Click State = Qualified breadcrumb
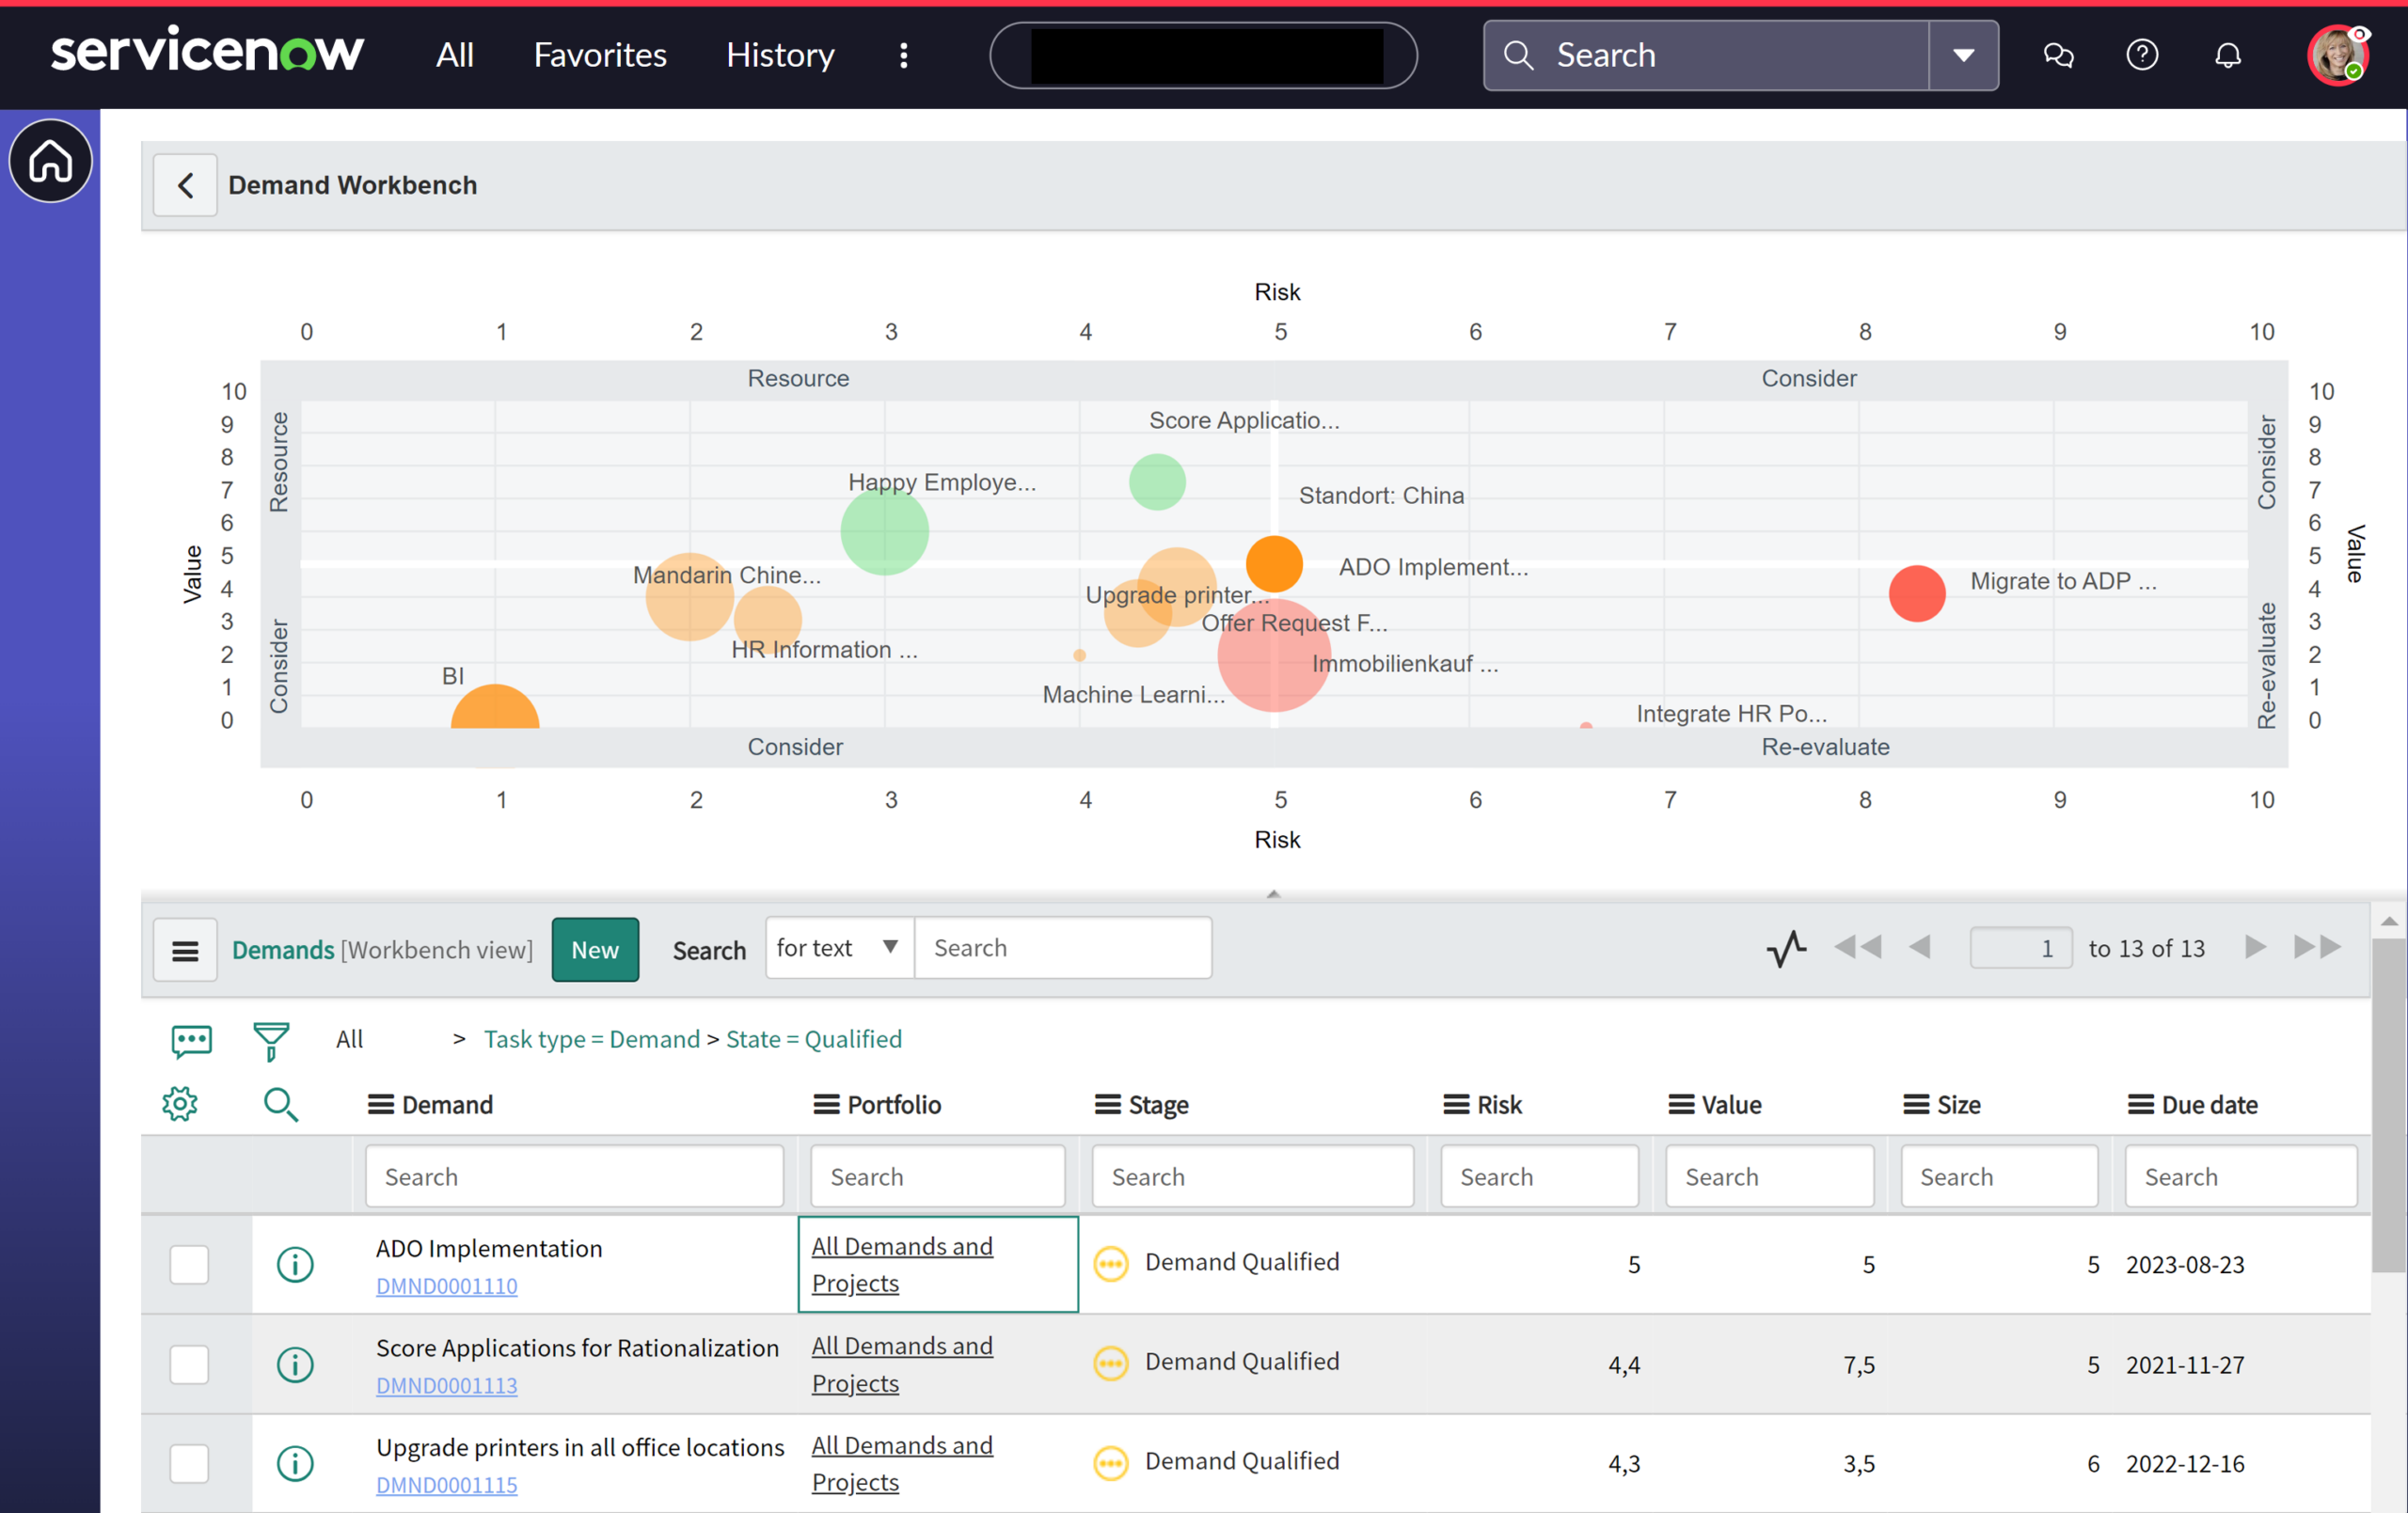 (x=814, y=1039)
